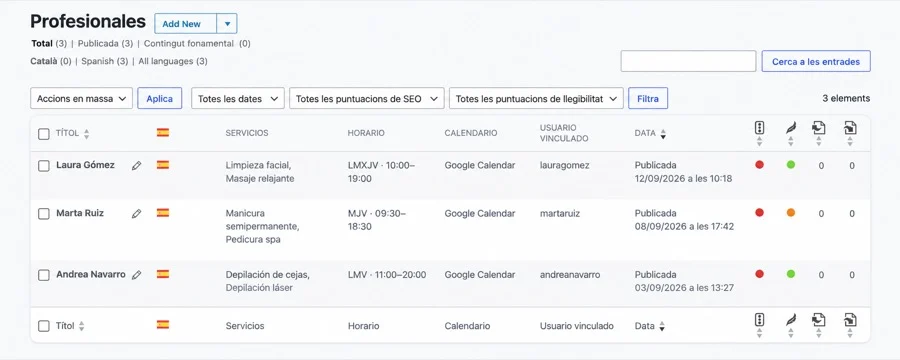
Task: Click the sort arrows next to footer Títol
Action: [x=82, y=326]
